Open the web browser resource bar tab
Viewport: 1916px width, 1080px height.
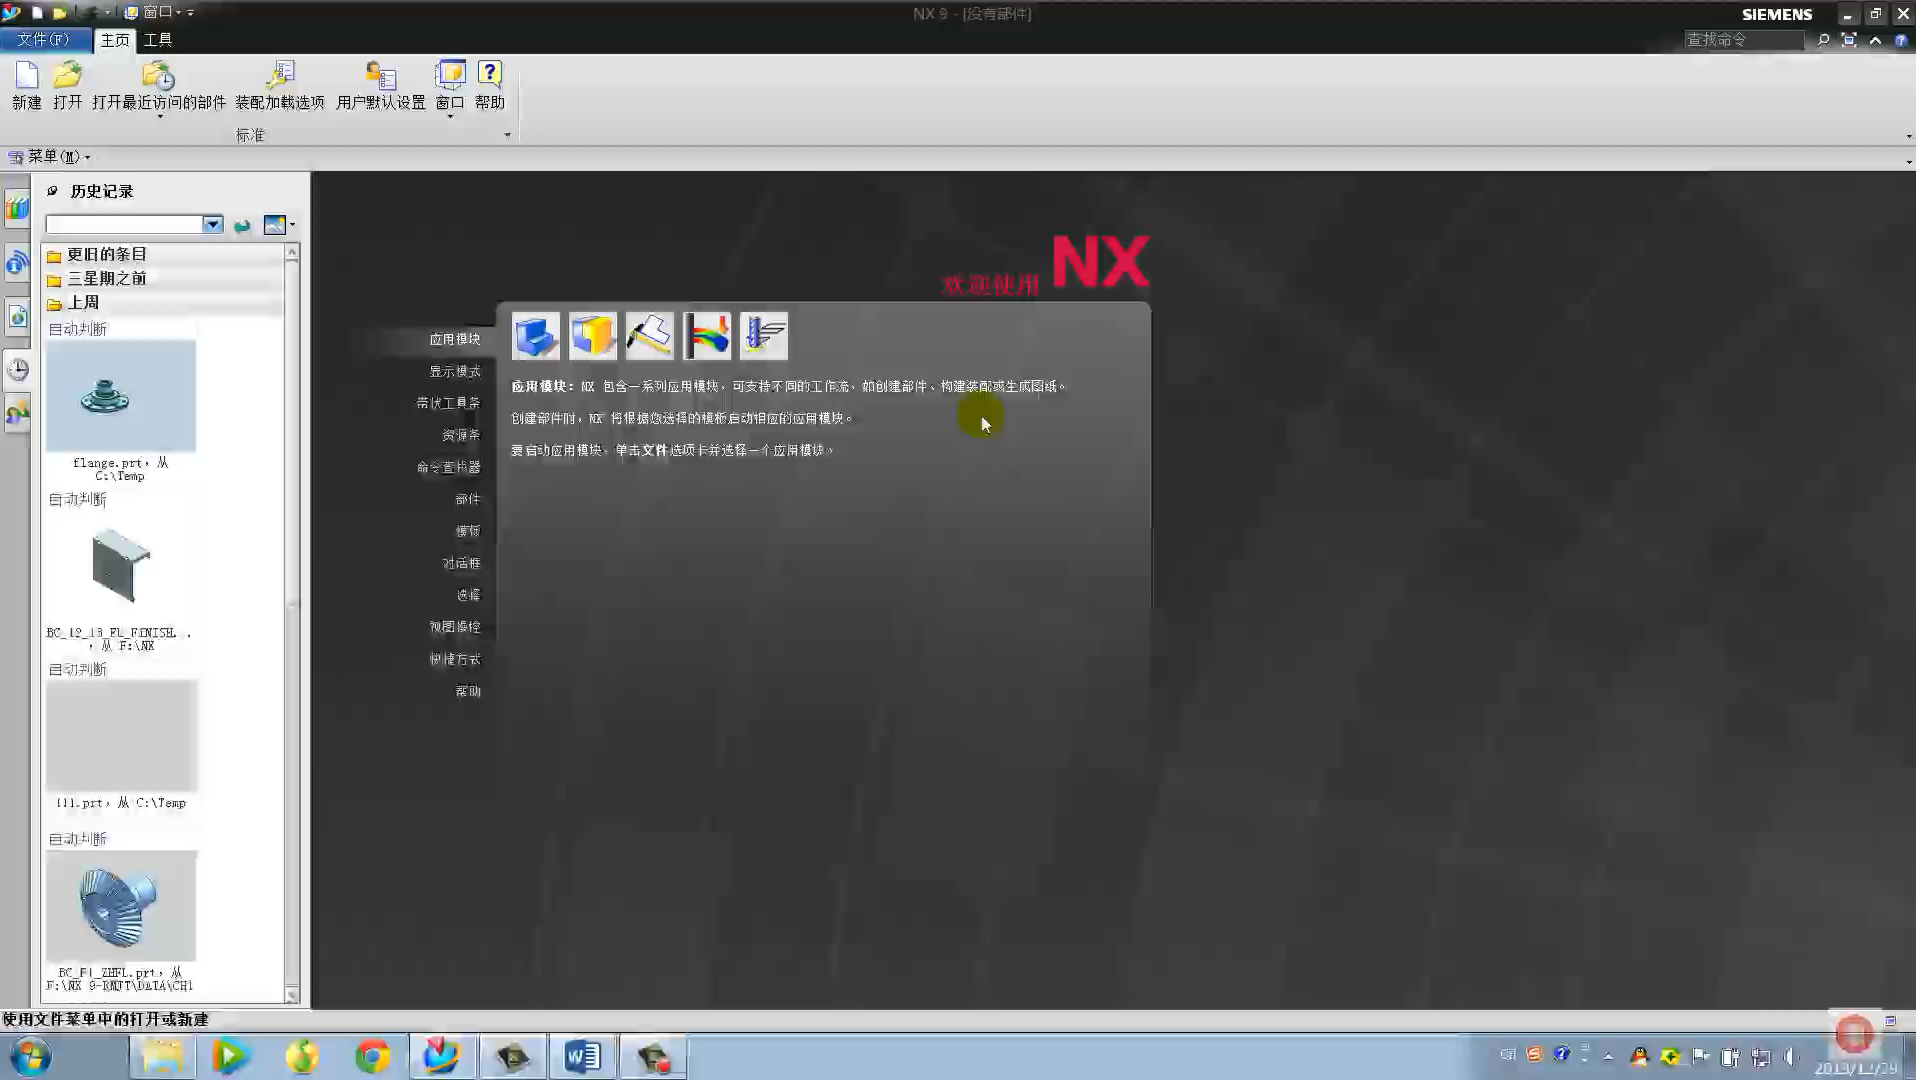tap(17, 317)
